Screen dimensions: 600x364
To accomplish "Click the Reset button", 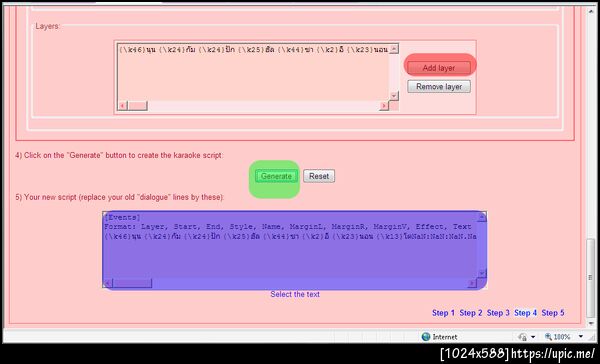I will point(319,176).
